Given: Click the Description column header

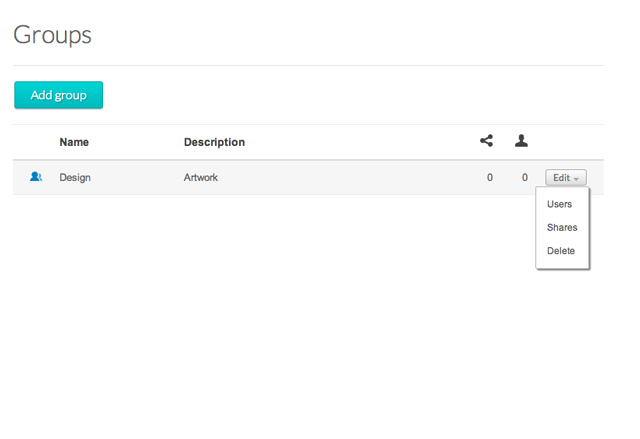Looking at the screenshot, I should [214, 142].
